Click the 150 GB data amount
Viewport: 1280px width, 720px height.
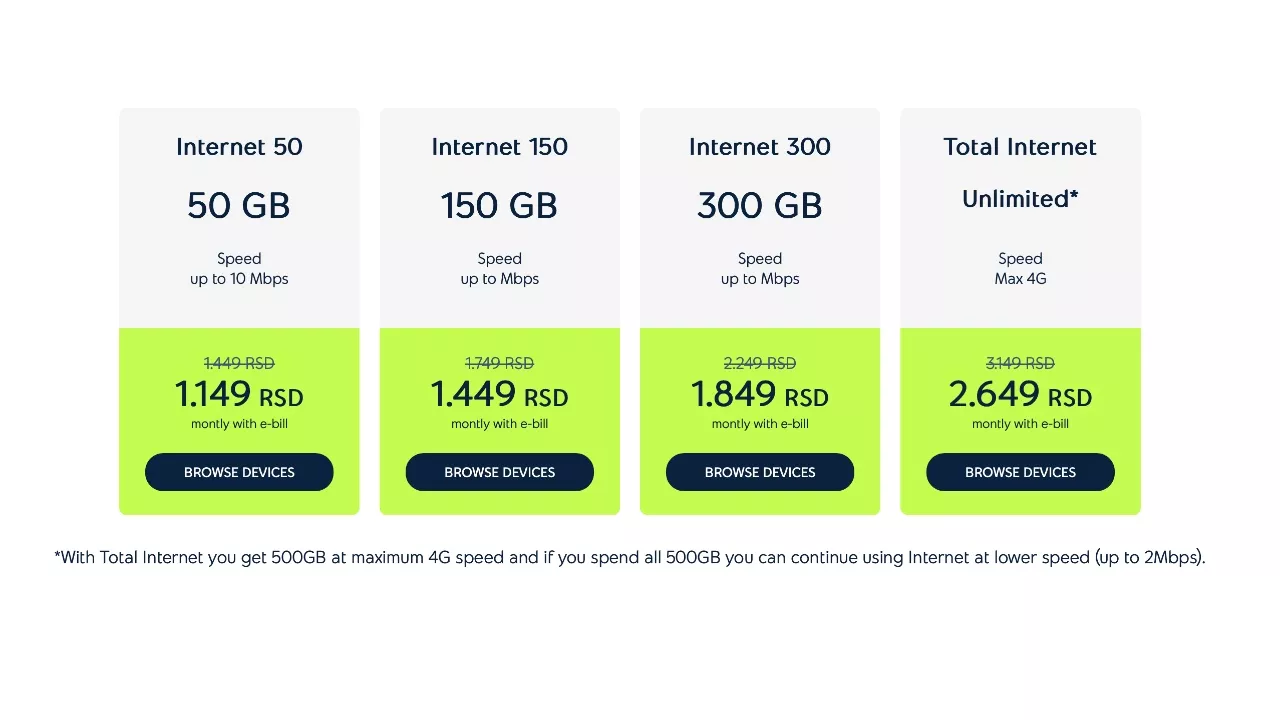coord(499,206)
